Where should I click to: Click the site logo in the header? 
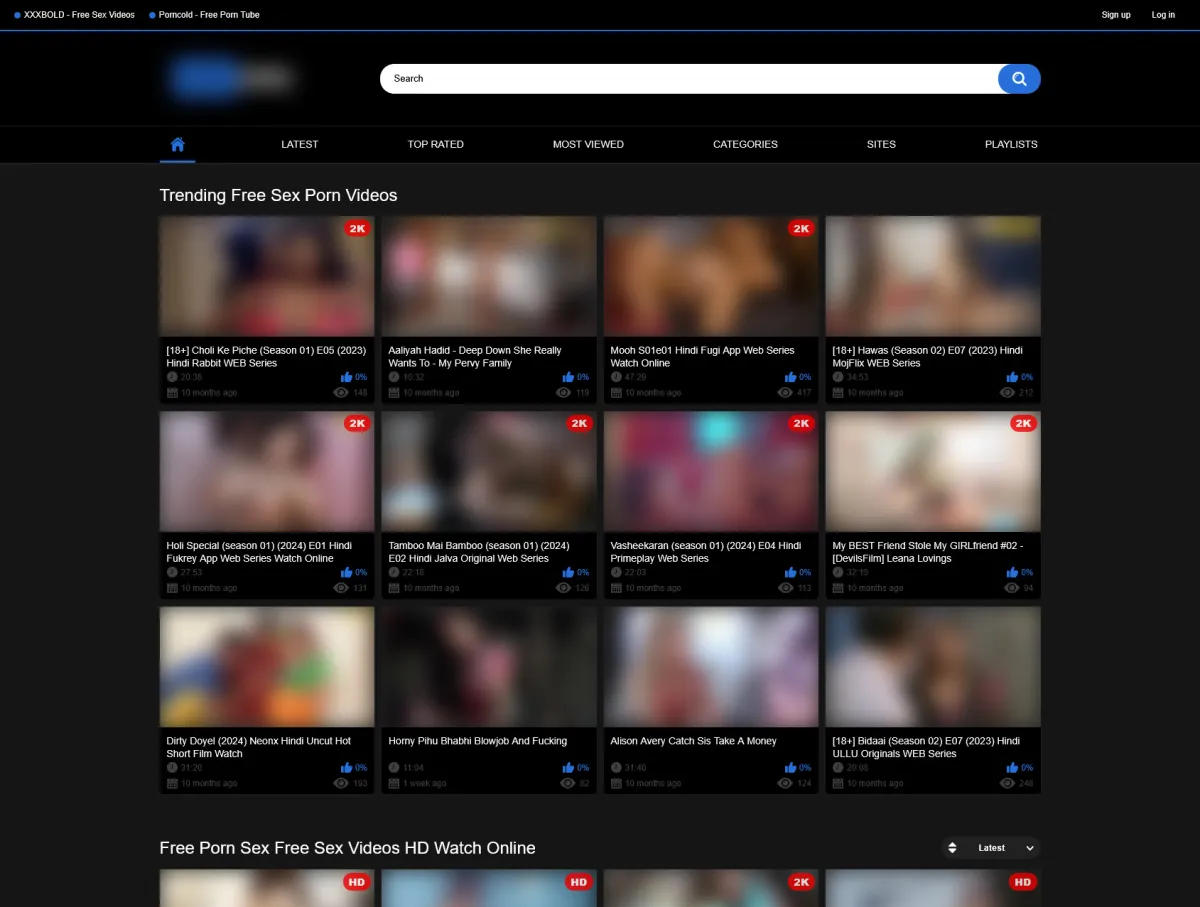[x=230, y=78]
